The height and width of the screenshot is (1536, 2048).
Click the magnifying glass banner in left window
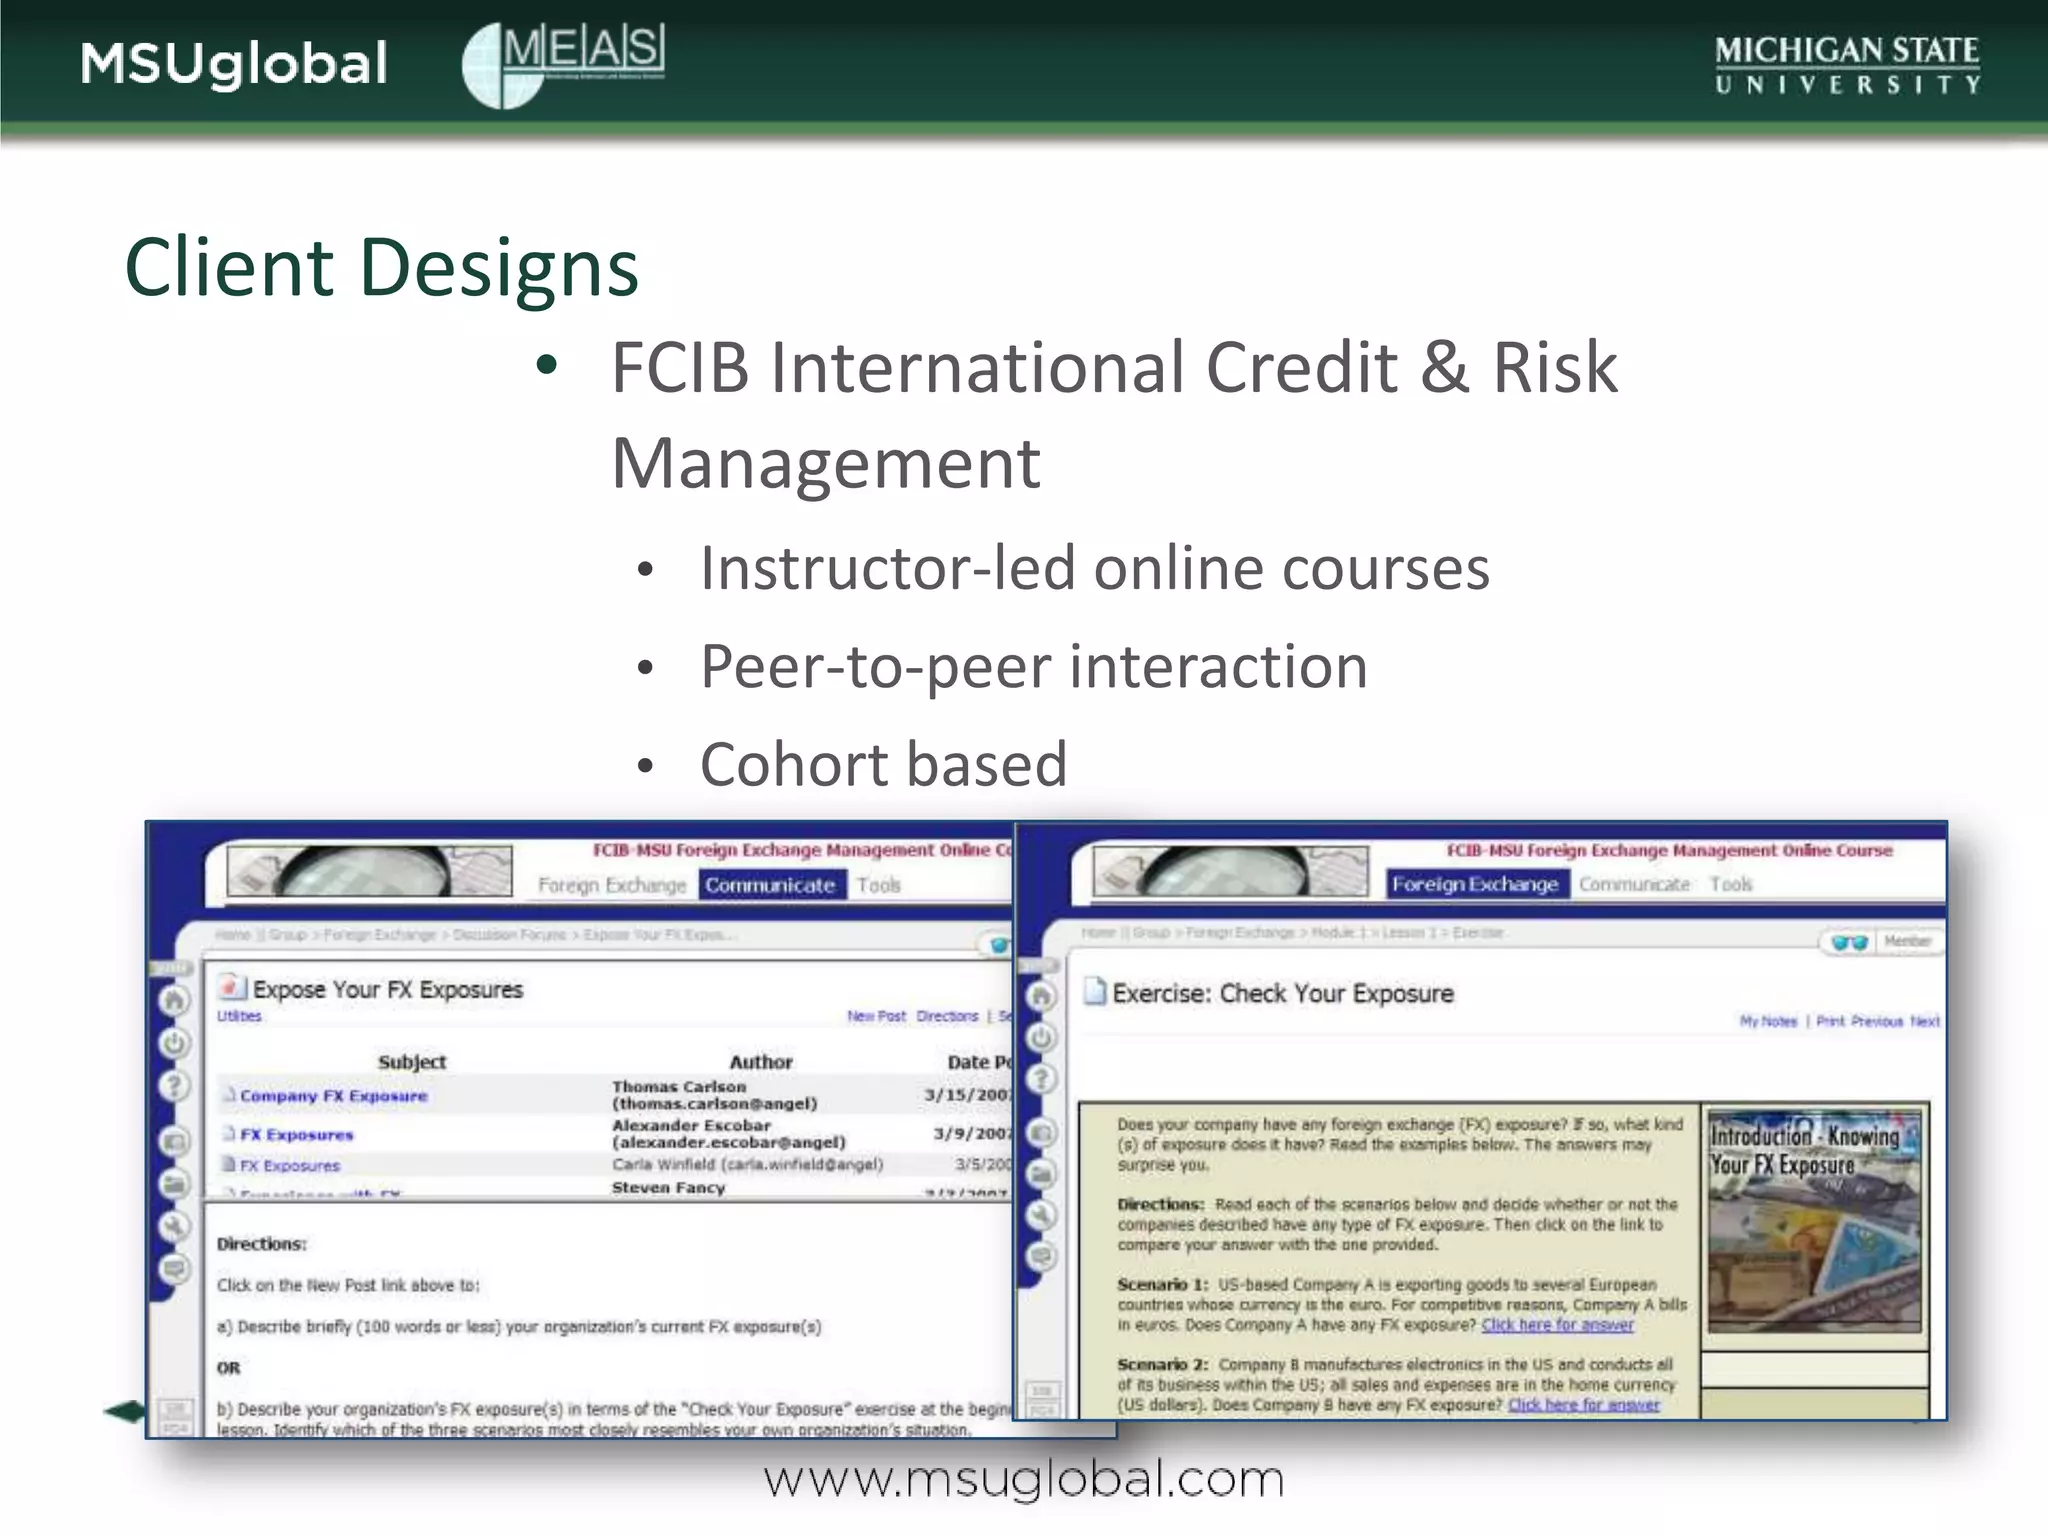370,871
